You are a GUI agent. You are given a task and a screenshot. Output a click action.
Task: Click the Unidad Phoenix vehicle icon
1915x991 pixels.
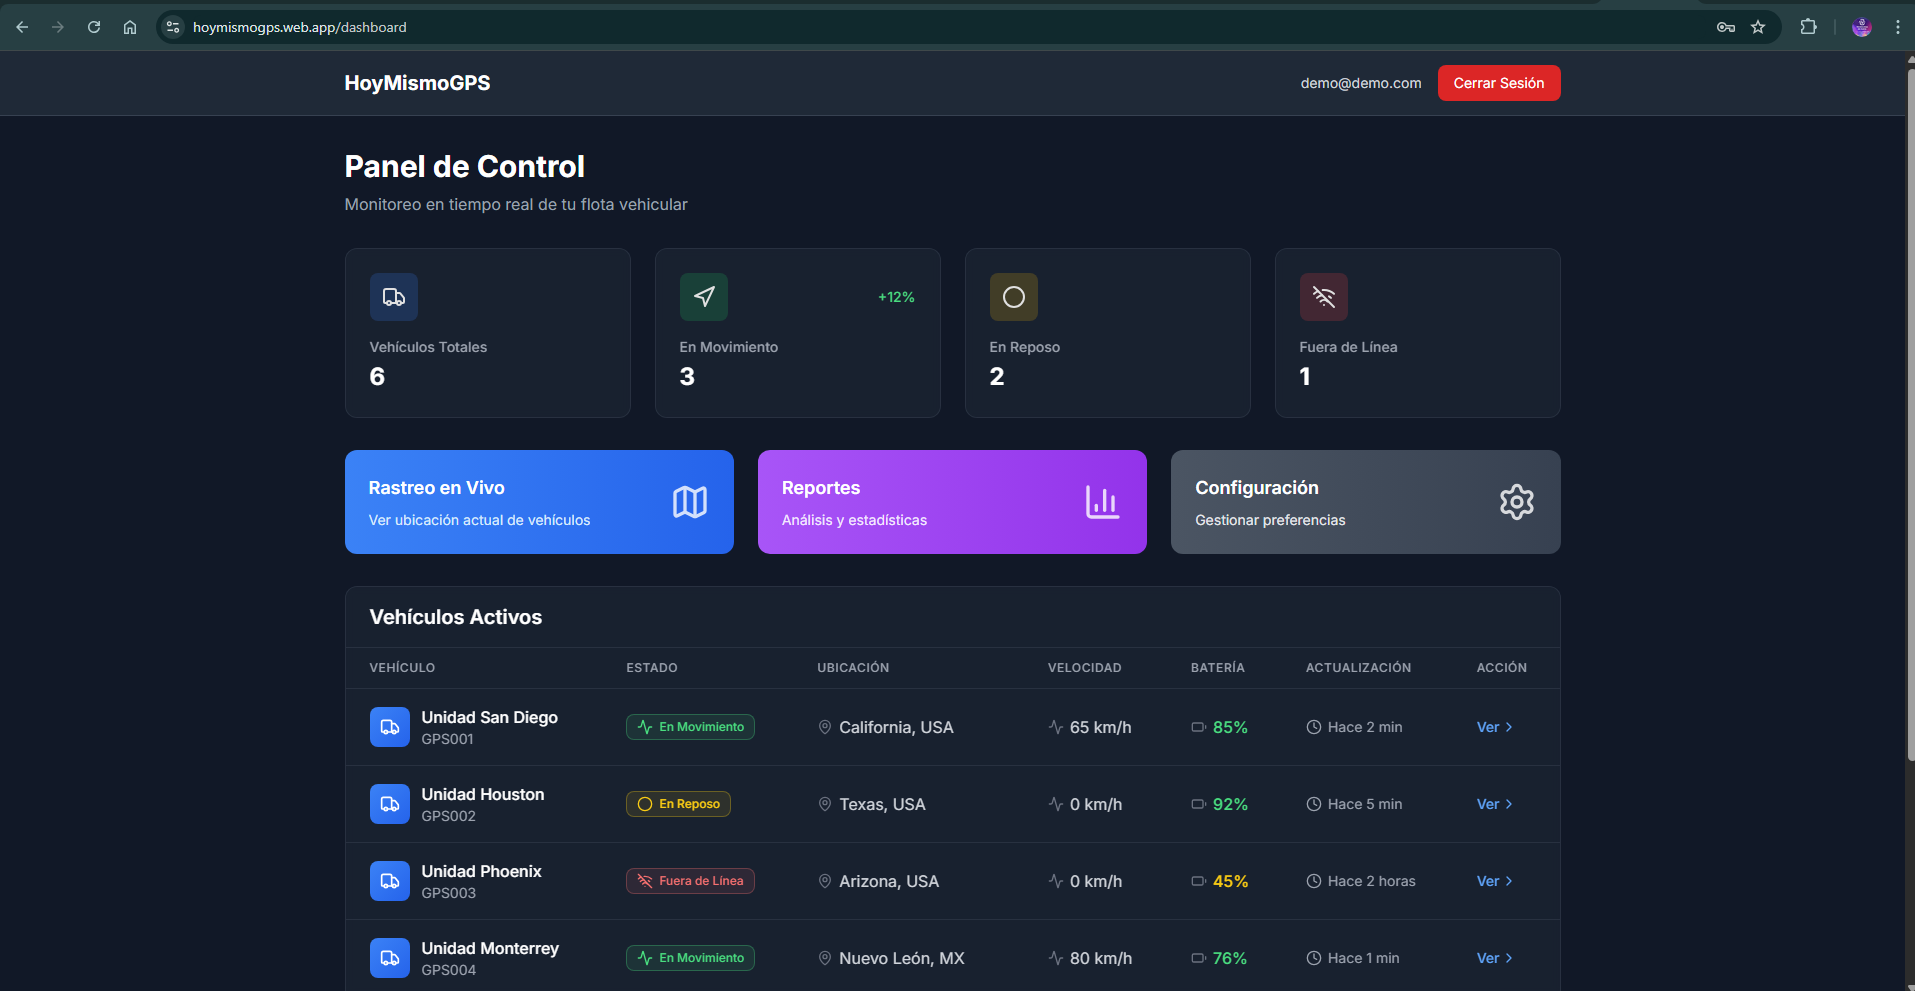coord(389,881)
